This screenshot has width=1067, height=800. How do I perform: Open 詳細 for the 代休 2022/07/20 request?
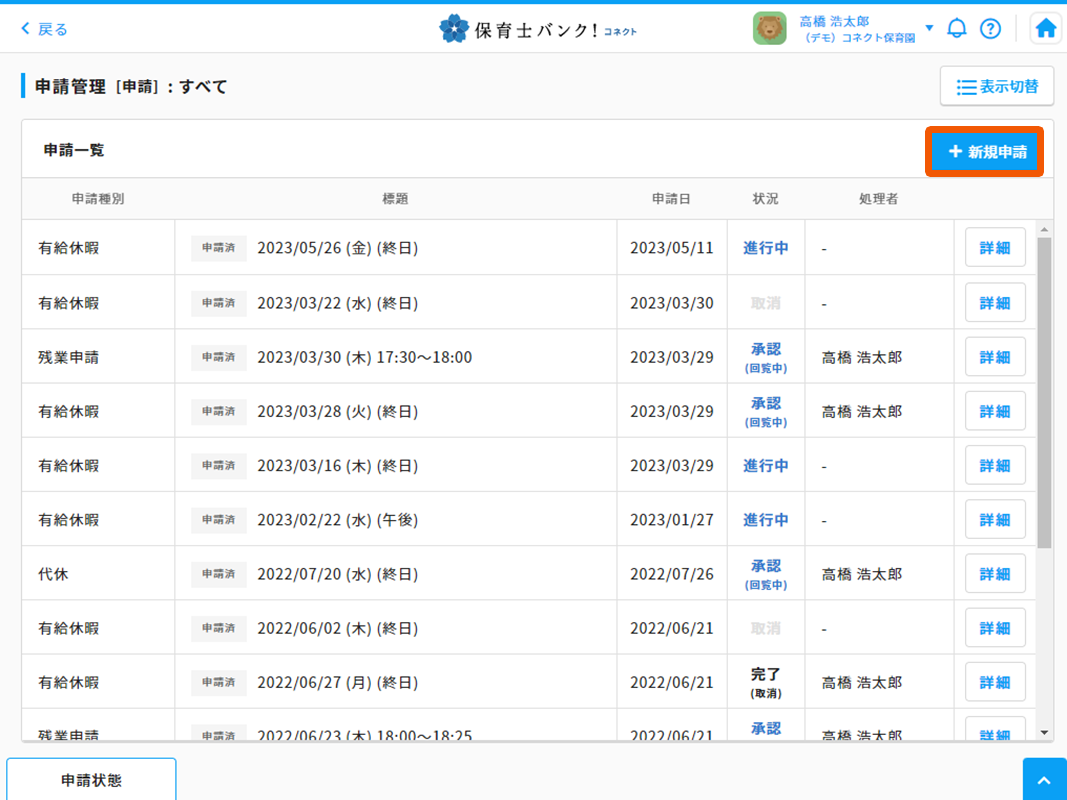tap(994, 574)
